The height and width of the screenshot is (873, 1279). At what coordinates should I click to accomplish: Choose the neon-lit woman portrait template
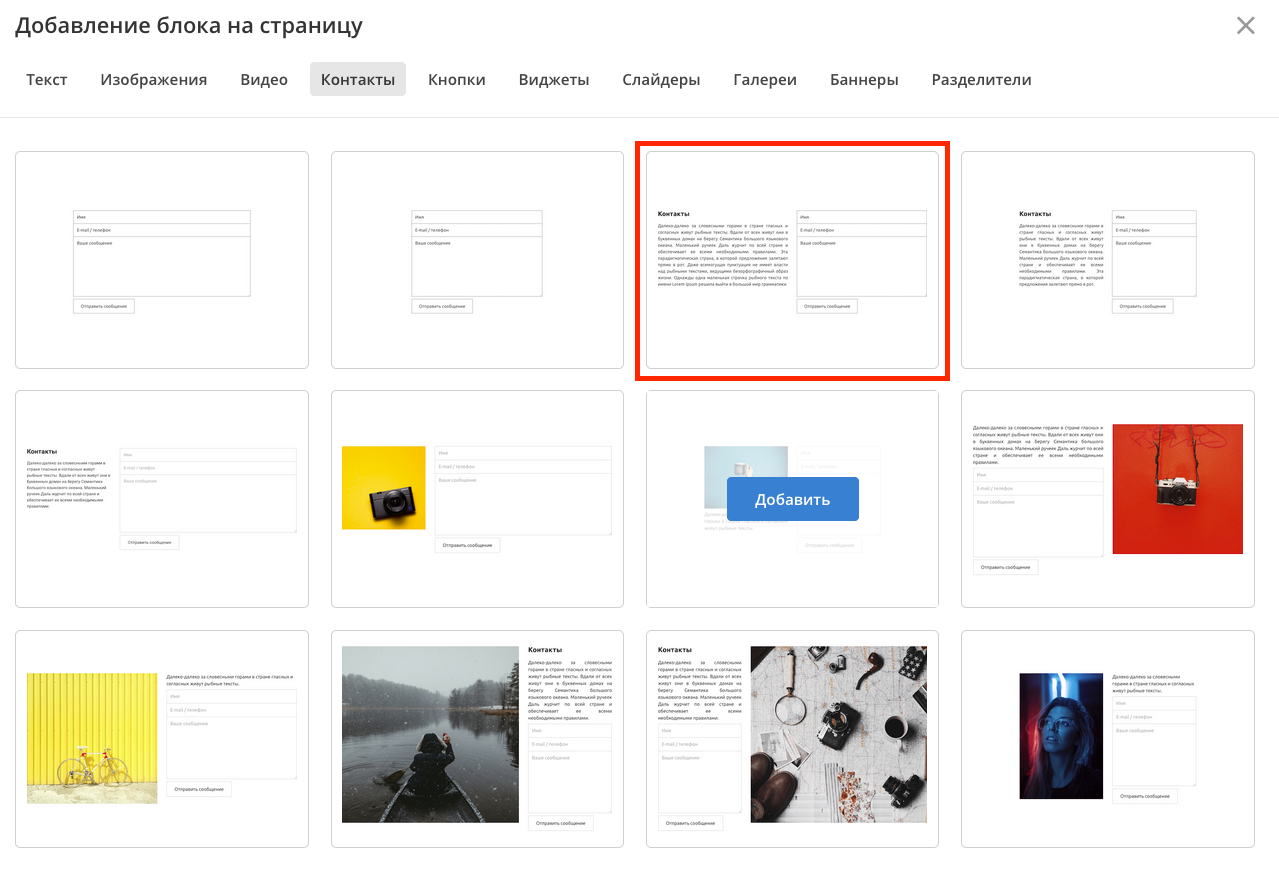coord(1107,739)
